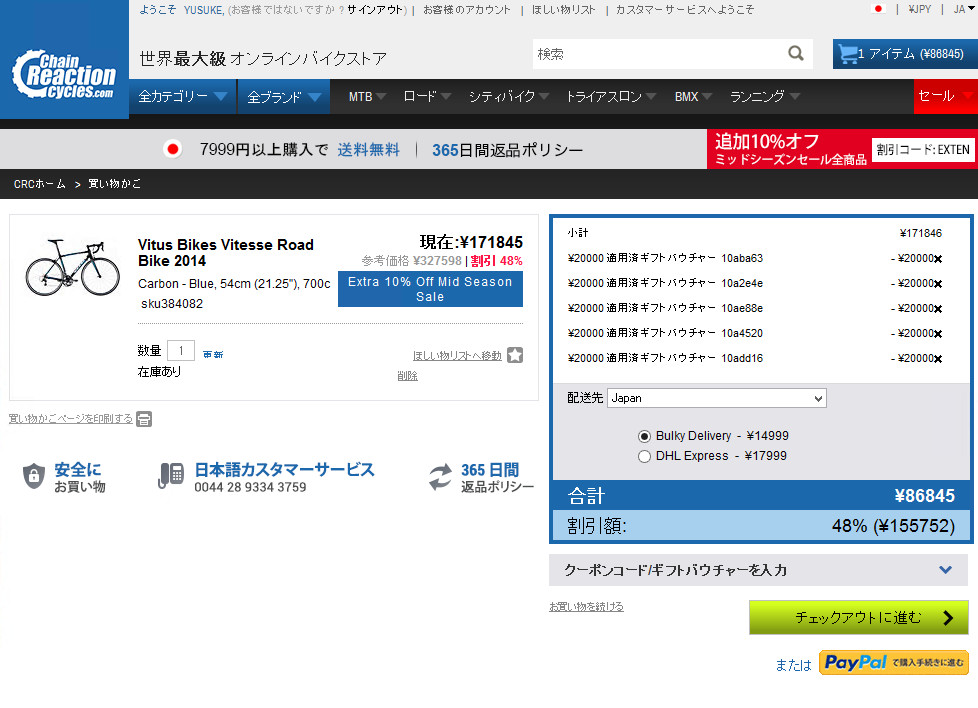Click the wishlist star icon
Screen dimensions: 978x708
(515, 355)
